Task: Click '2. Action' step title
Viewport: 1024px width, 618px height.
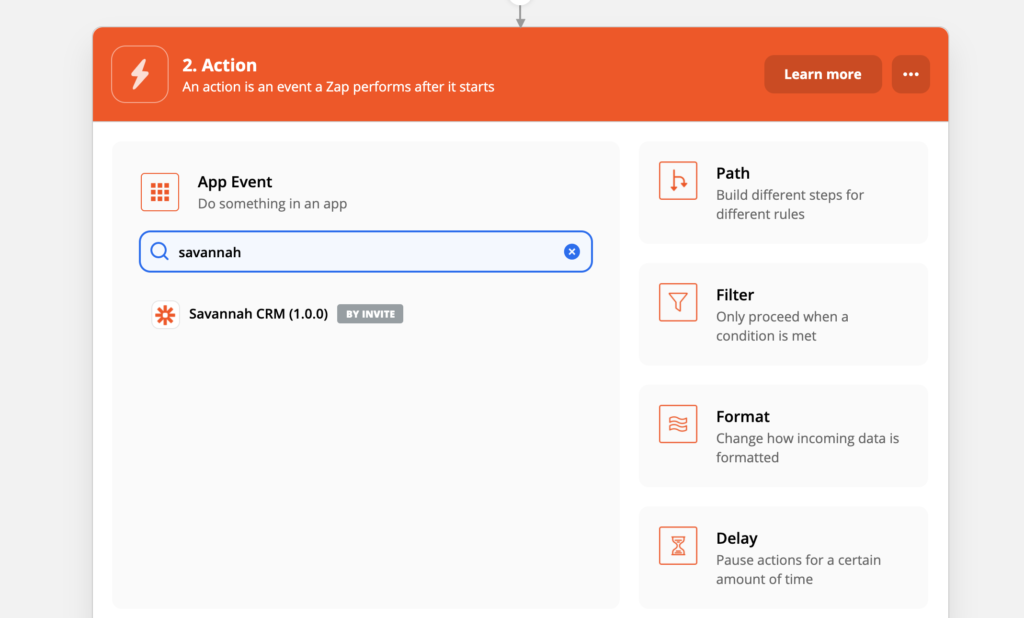Action: click(x=219, y=65)
